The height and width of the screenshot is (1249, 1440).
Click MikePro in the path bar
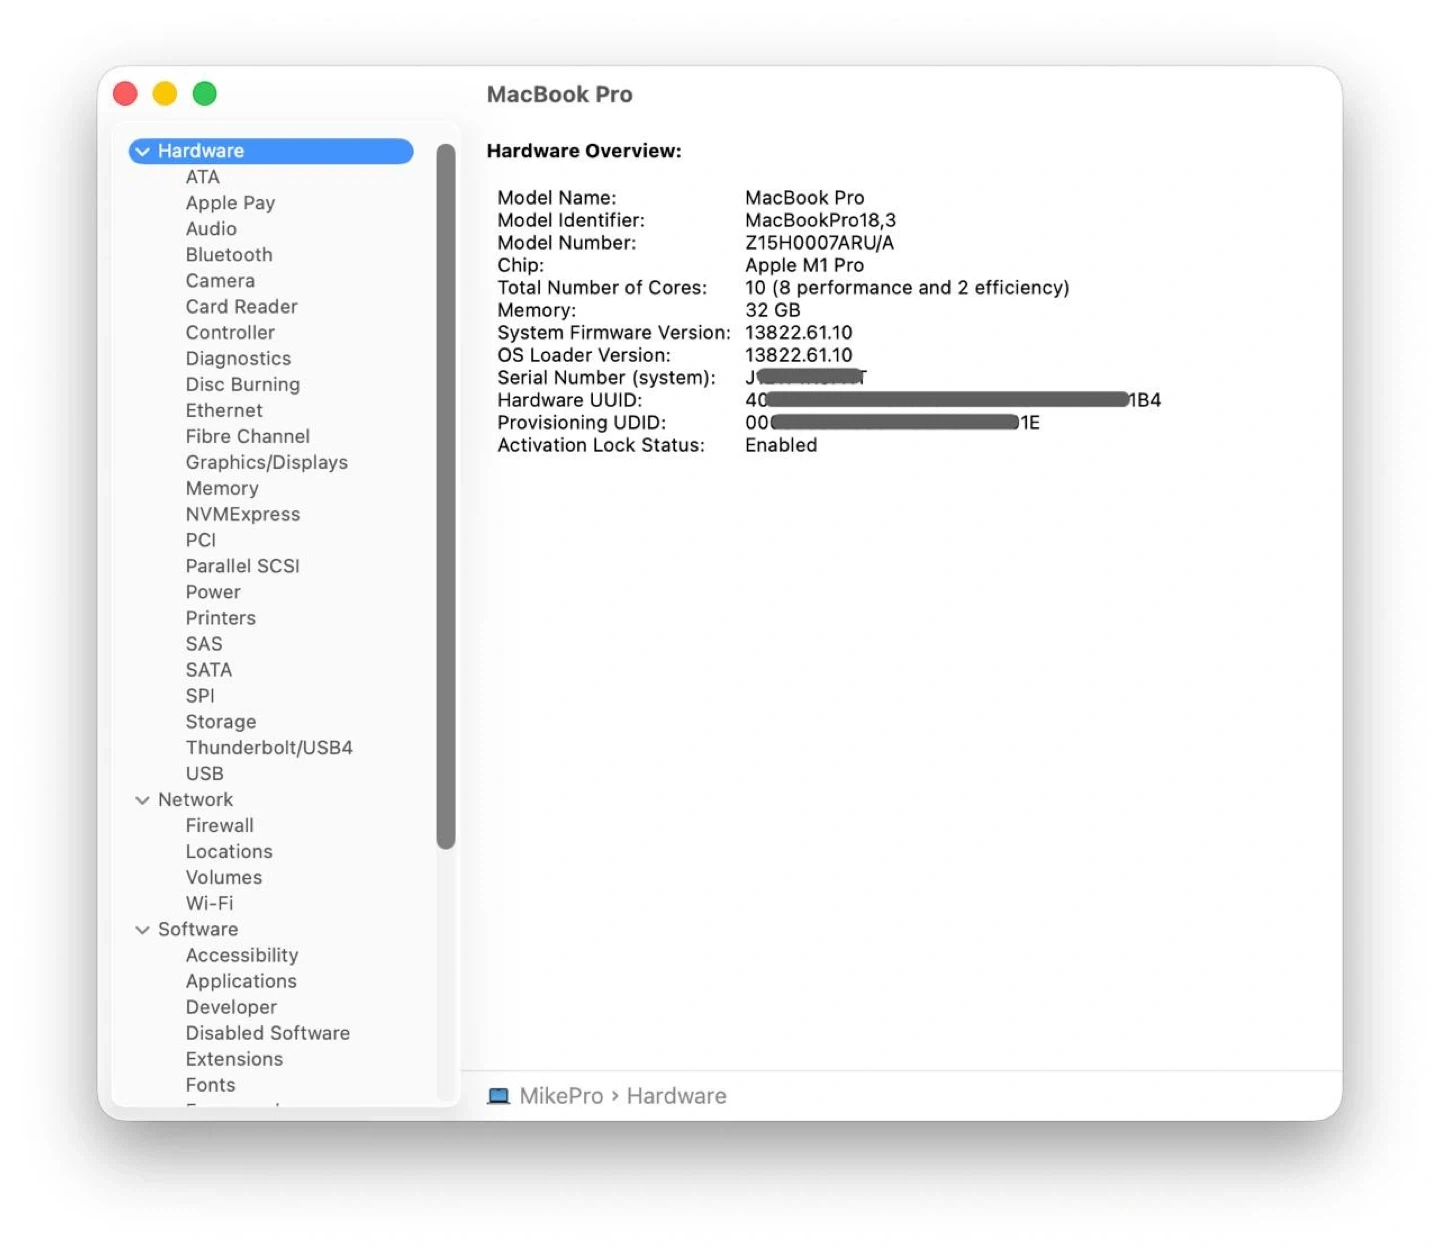(561, 1096)
